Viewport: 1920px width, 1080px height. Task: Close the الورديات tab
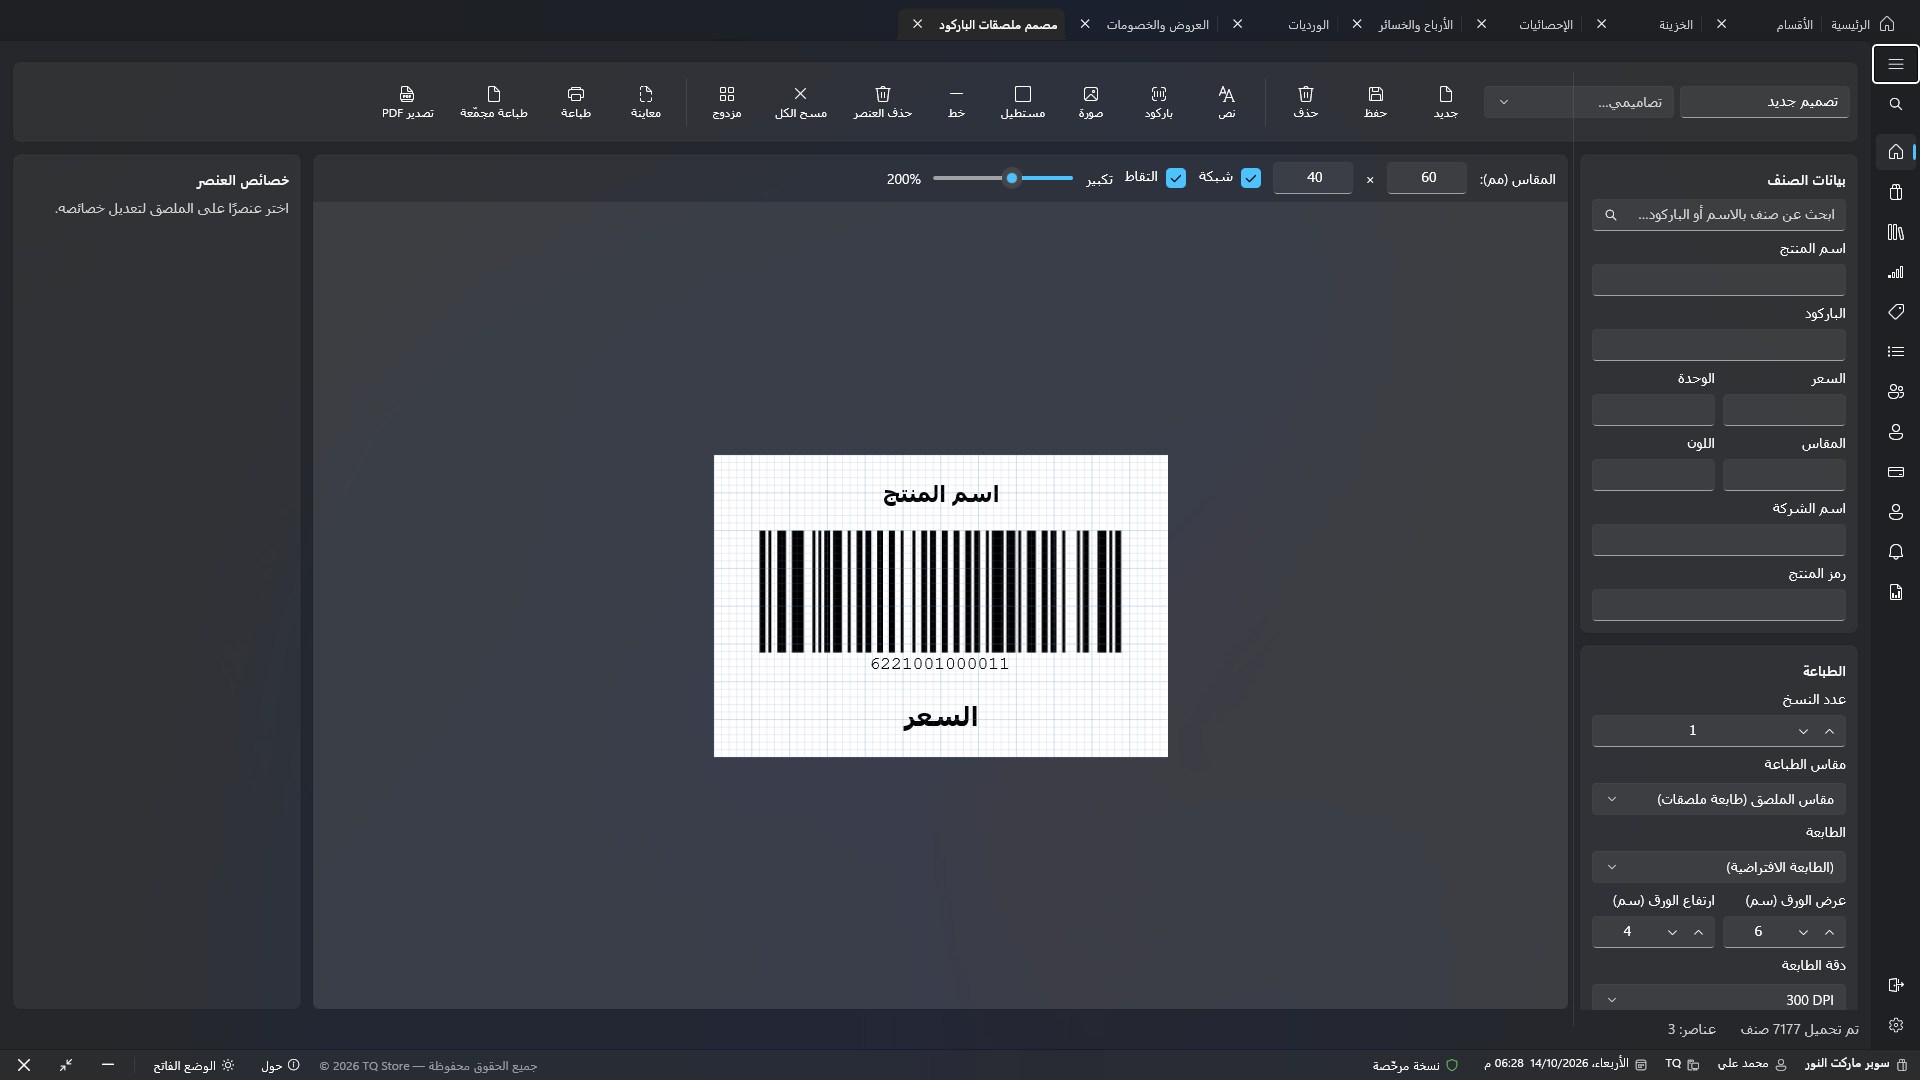pyautogui.click(x=1236, y=24)
